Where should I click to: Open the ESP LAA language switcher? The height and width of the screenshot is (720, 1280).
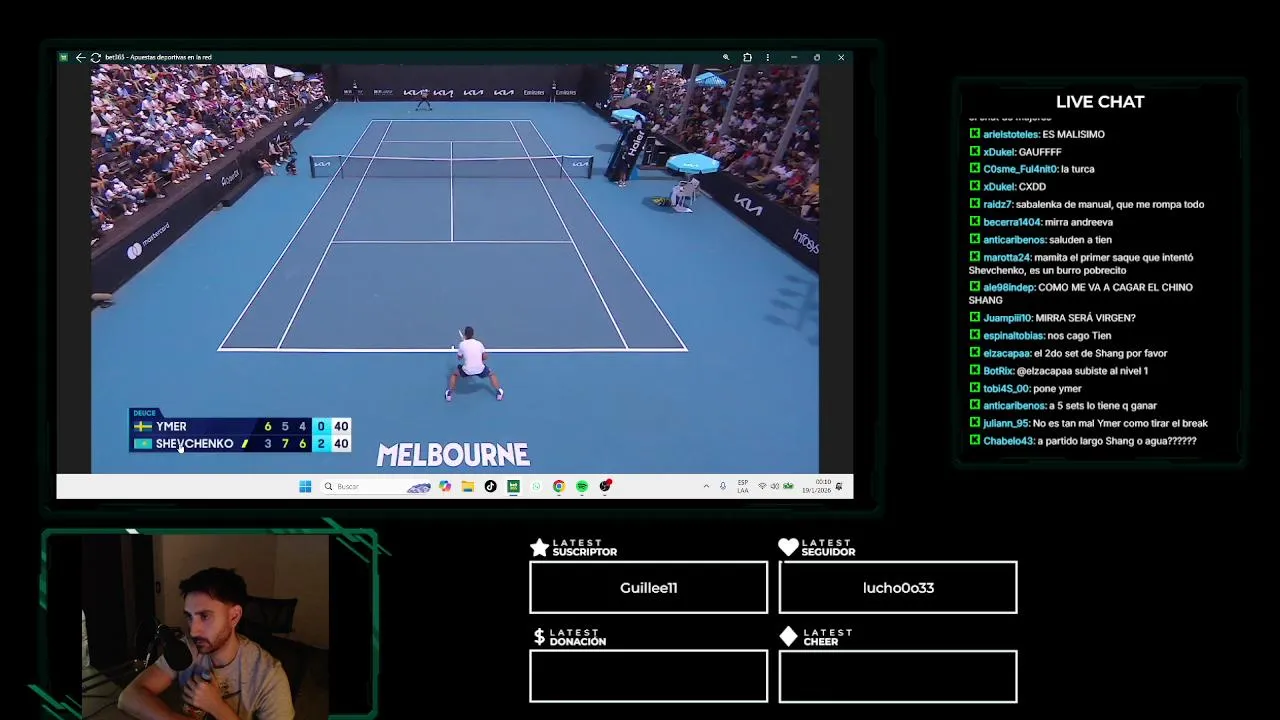coord(743,486)
